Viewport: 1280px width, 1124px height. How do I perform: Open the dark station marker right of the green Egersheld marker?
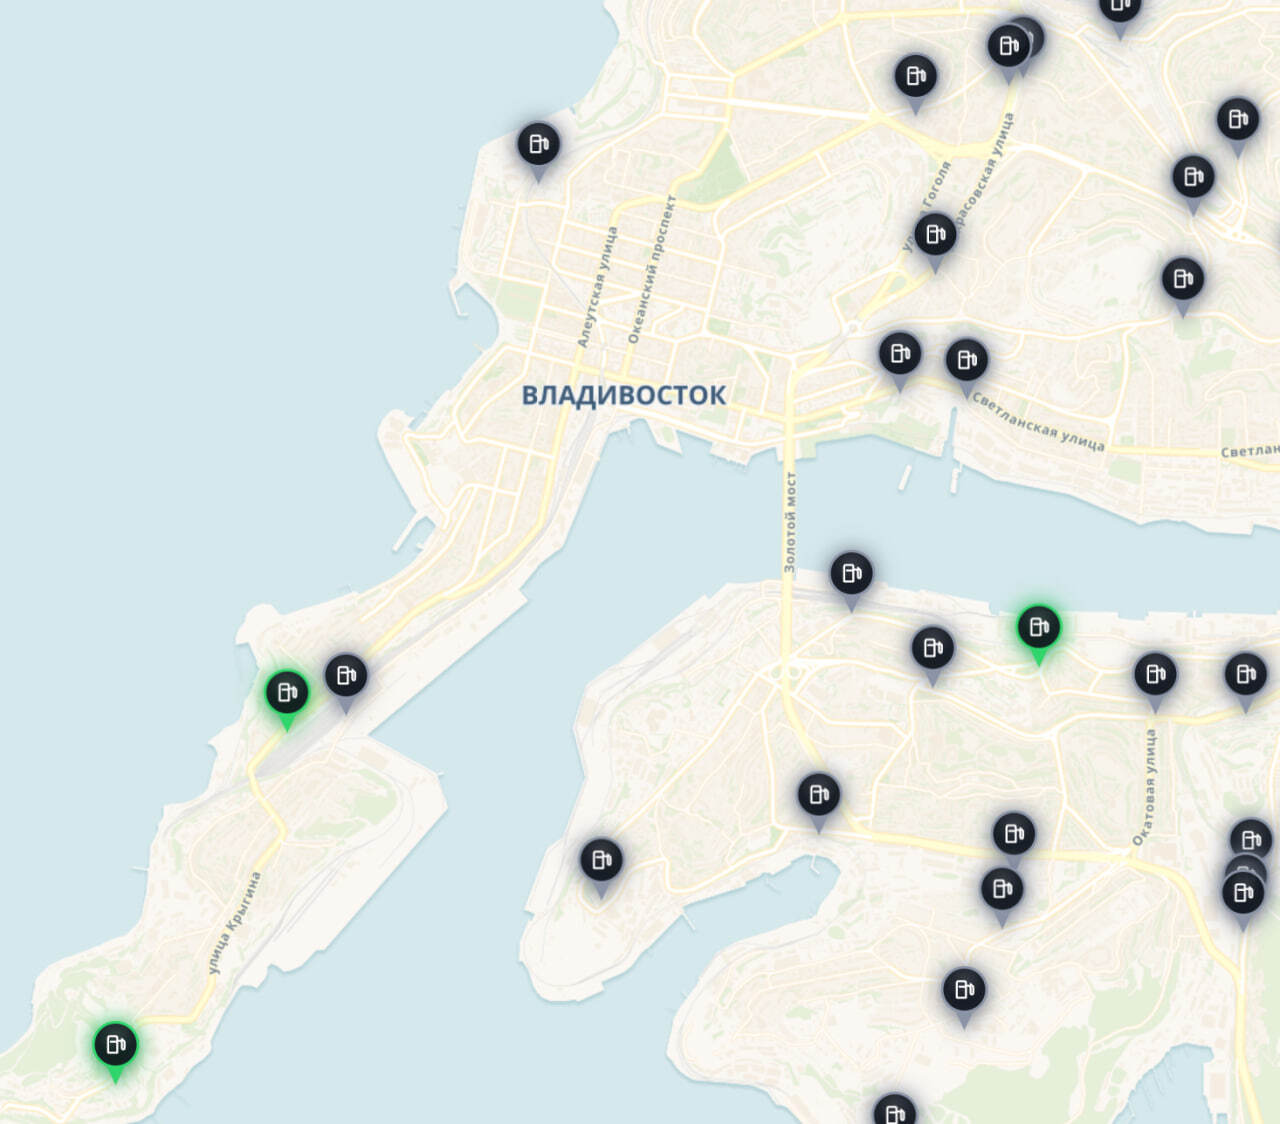pyautogui.click(x=346, y=677)
